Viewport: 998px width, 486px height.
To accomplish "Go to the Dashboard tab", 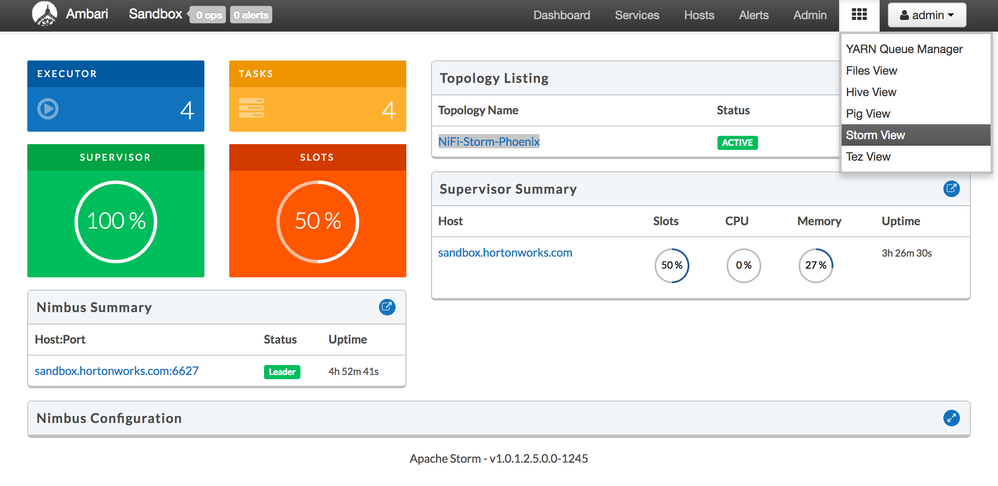I will (x=561, y=15).
